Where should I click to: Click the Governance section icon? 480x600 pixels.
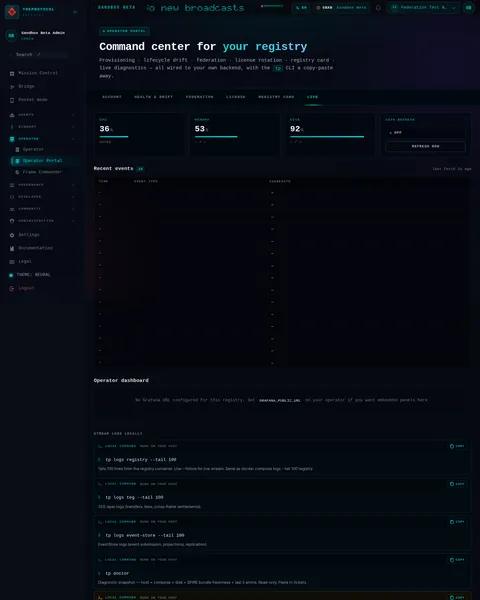pyautogui.click(x=12, y=185)
